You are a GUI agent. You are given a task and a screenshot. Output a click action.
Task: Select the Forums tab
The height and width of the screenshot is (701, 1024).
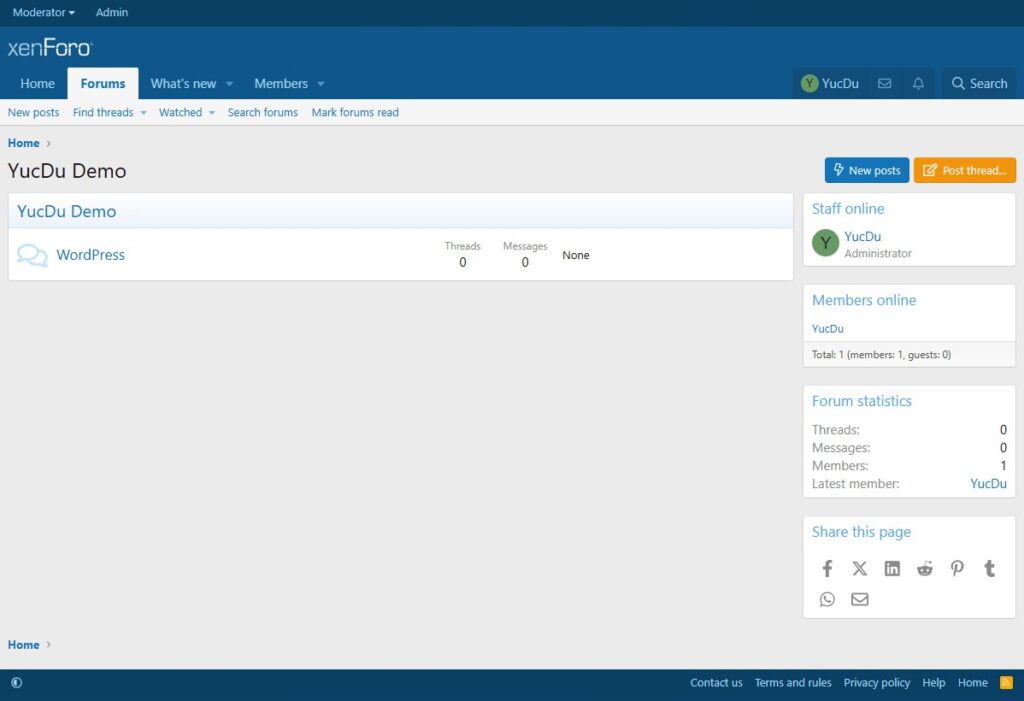[x=103, y=84]
